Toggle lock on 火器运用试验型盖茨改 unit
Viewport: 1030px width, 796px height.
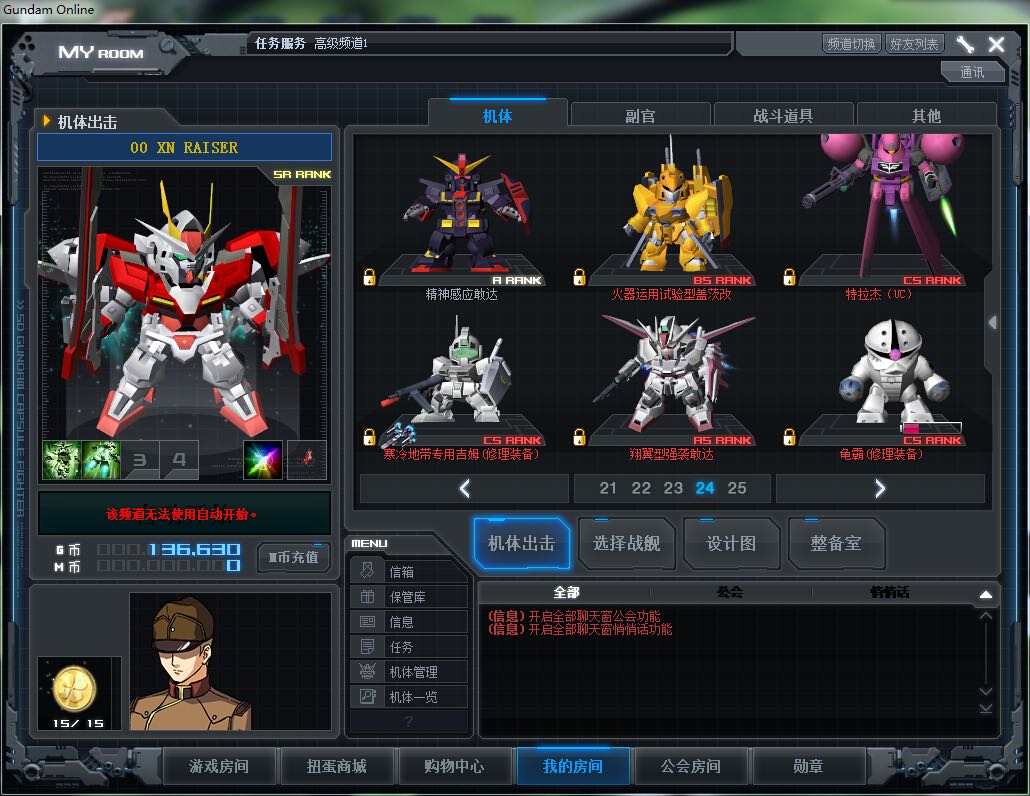579,277
